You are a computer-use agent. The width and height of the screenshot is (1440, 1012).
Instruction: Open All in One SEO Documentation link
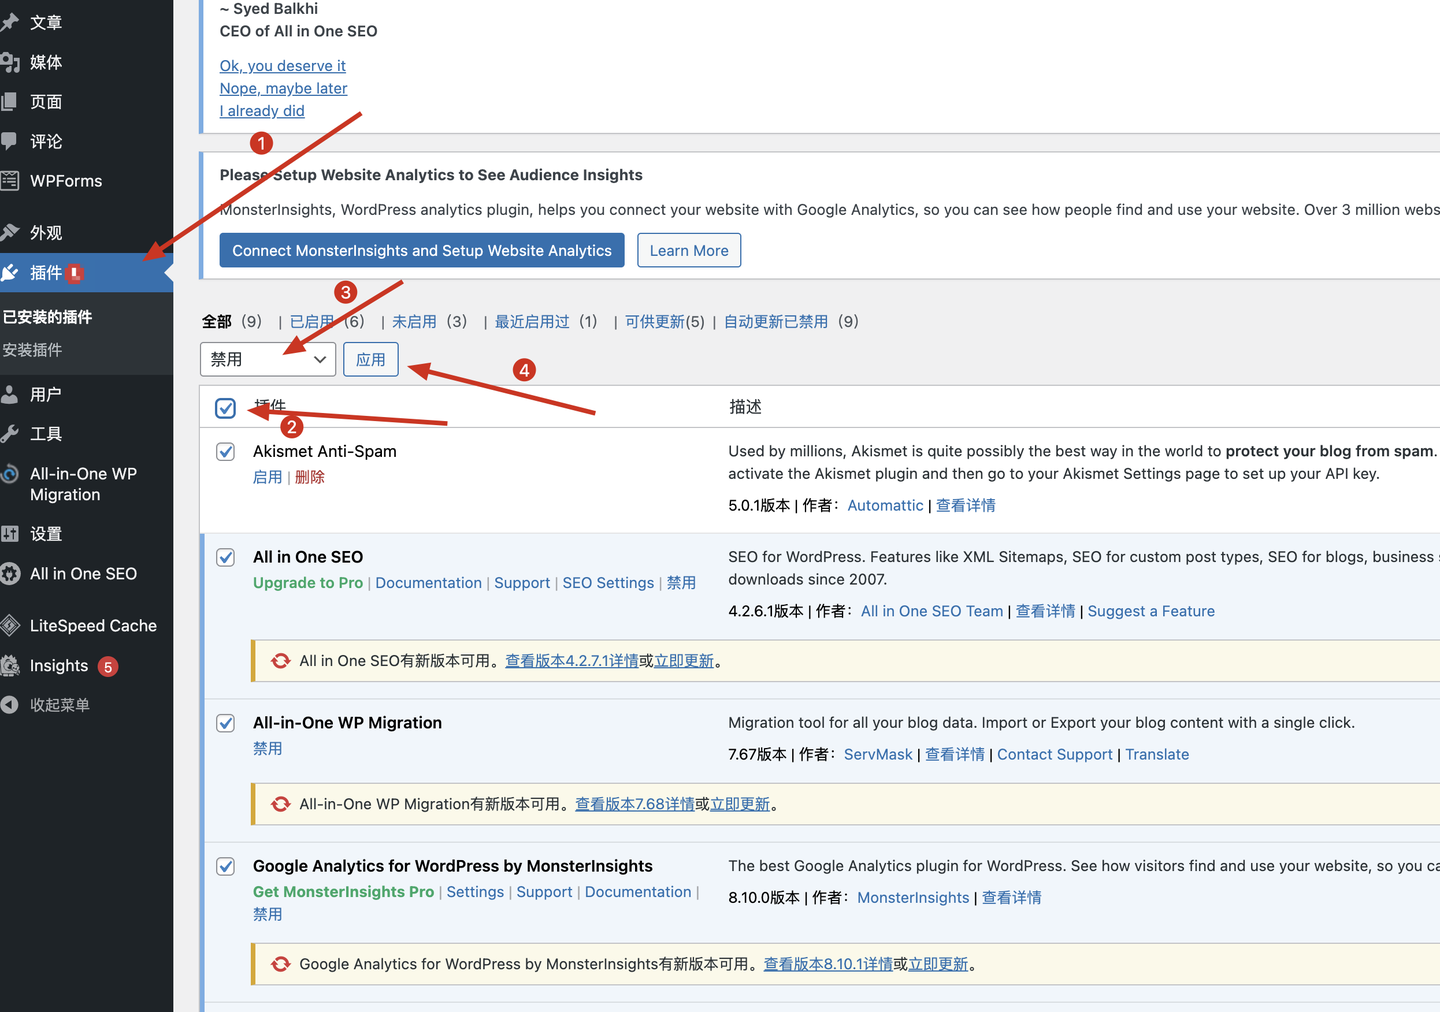tap(428, 583)
